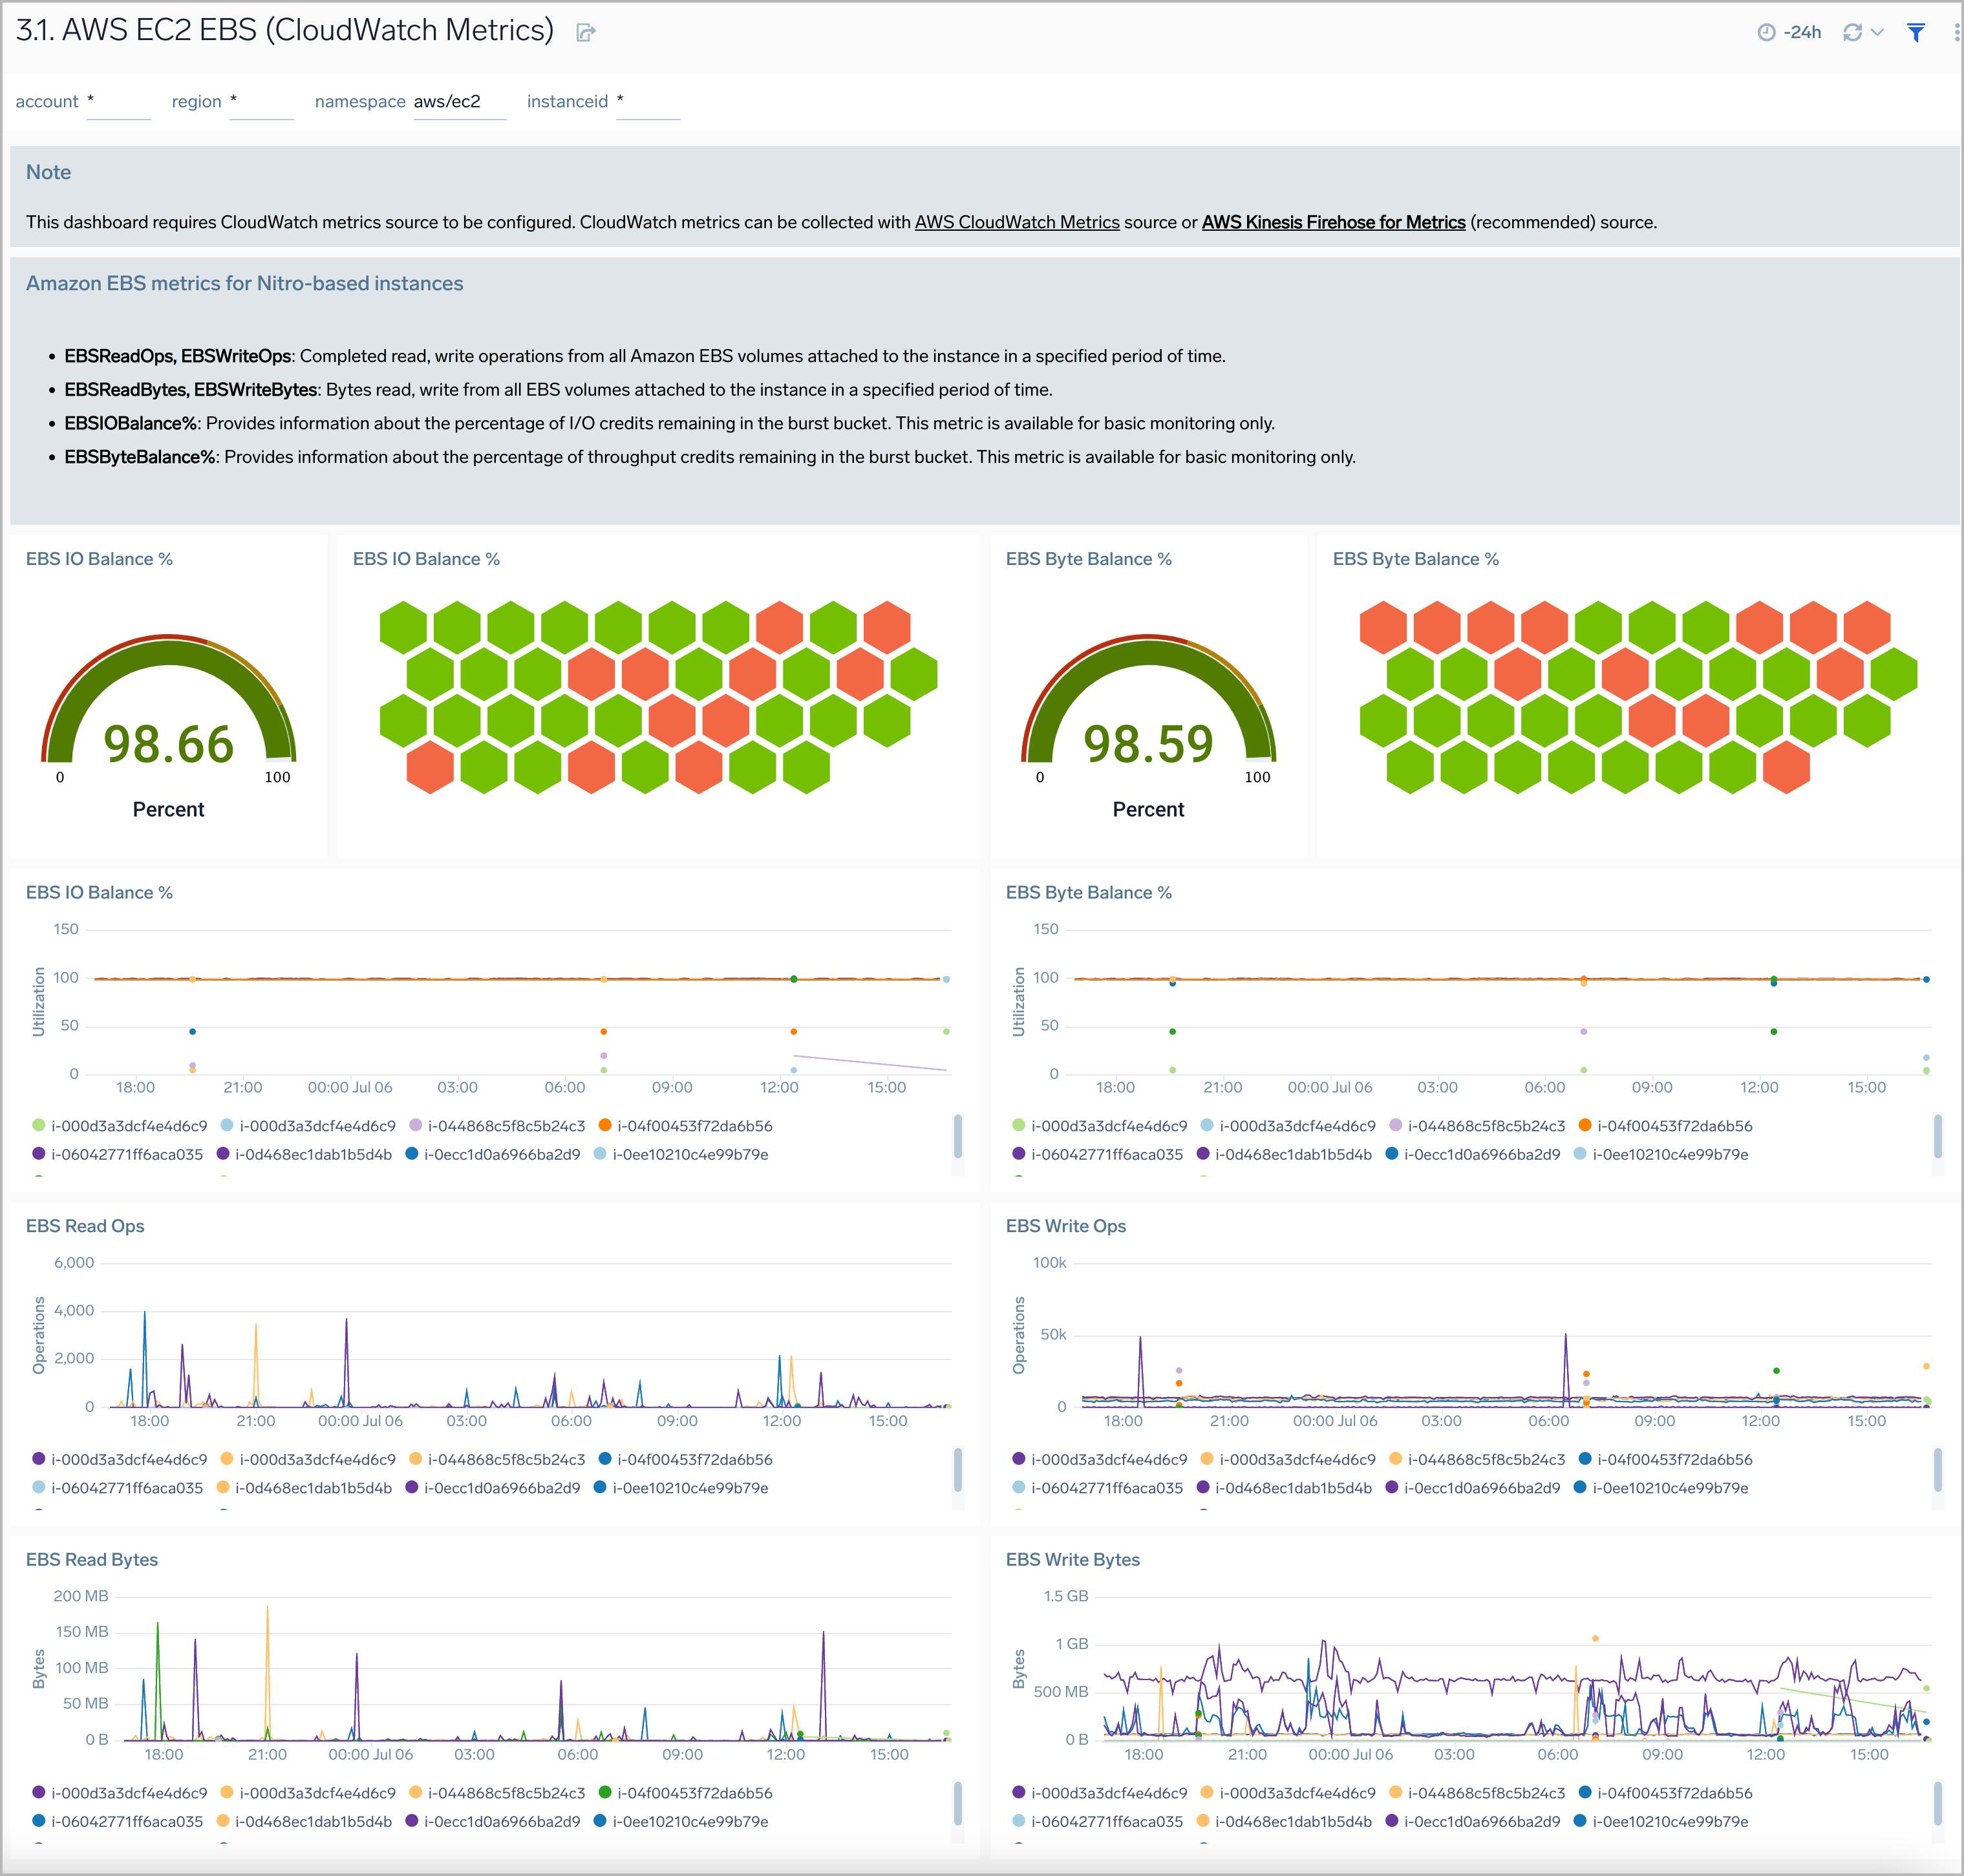Toggle i-0d468ec1dab1b5d4b in EBS Write Bytes legend
This screenshot has width=1964, height=1876.
[1284, 1822]
